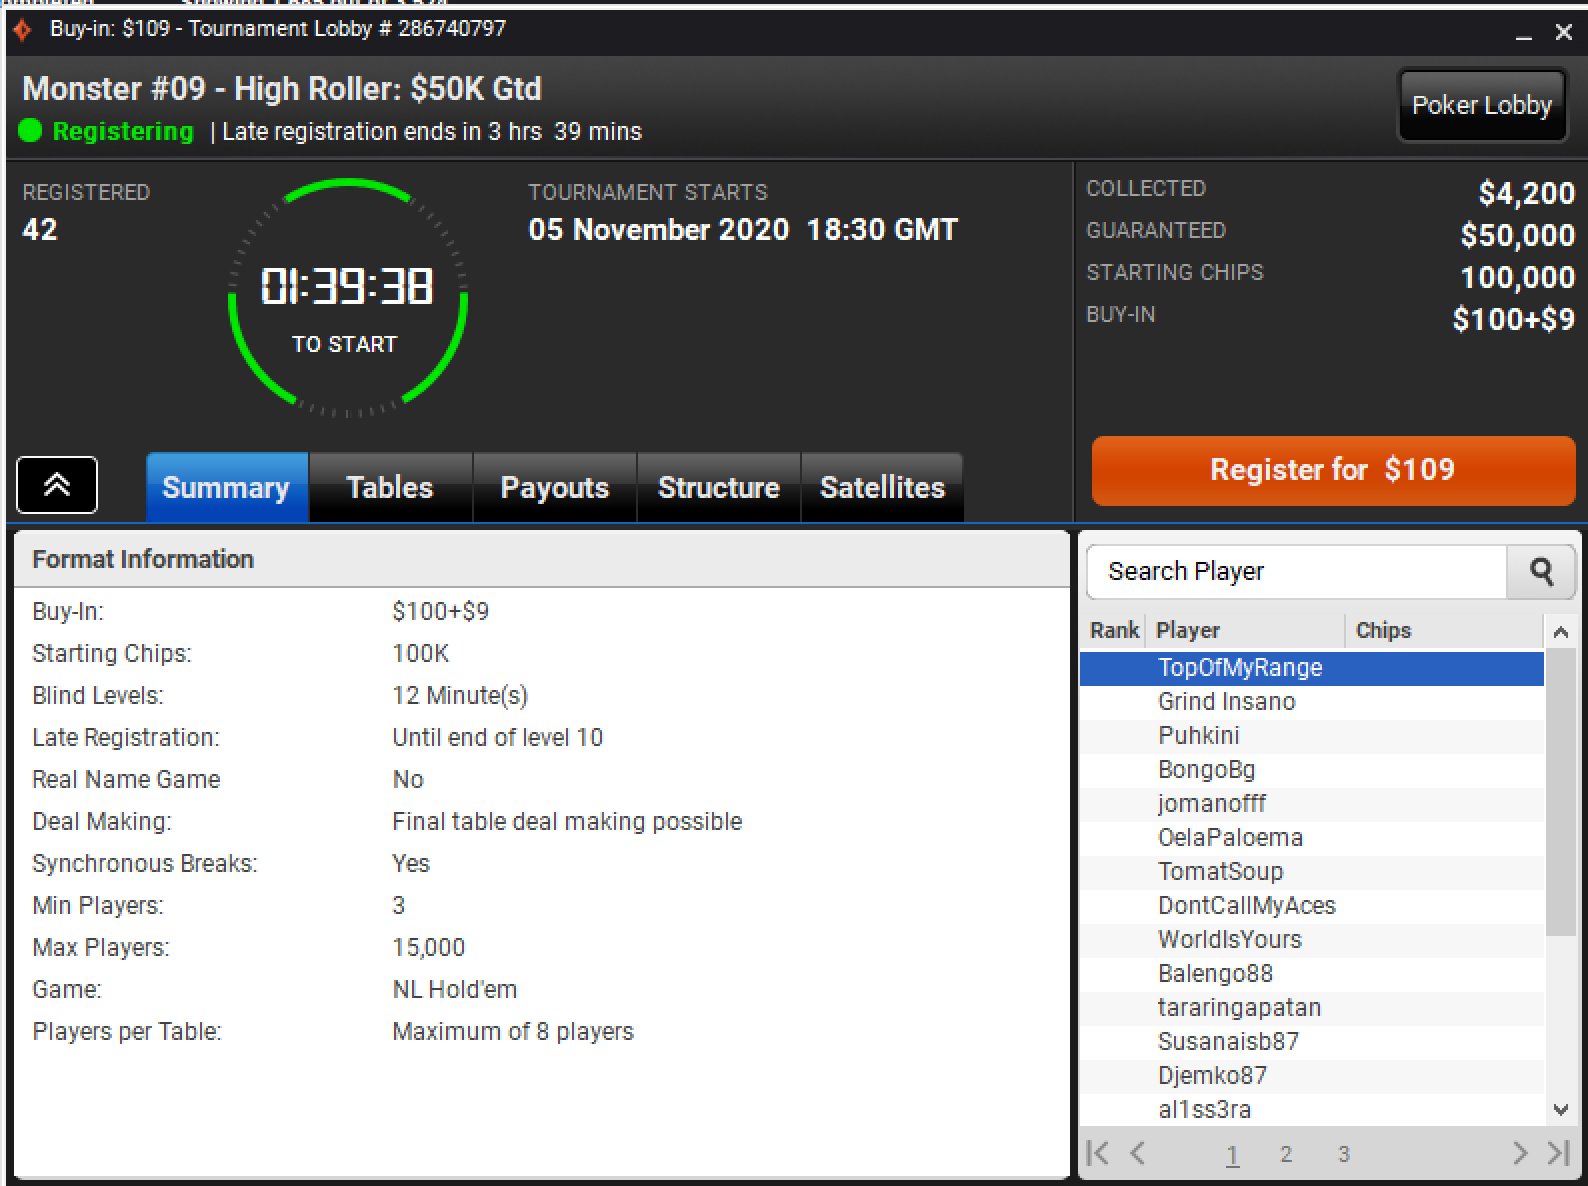The image size is (1588, 1186).
Task: Click the player list scrollbar thumb
Action: (x=1560, y=792)
